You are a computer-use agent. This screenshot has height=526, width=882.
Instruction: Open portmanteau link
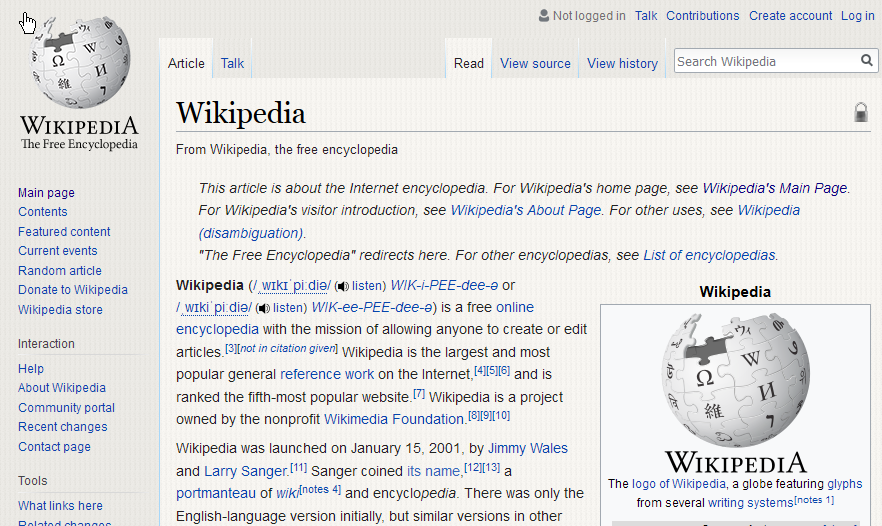pyautogui.click(x=215, y=494)
